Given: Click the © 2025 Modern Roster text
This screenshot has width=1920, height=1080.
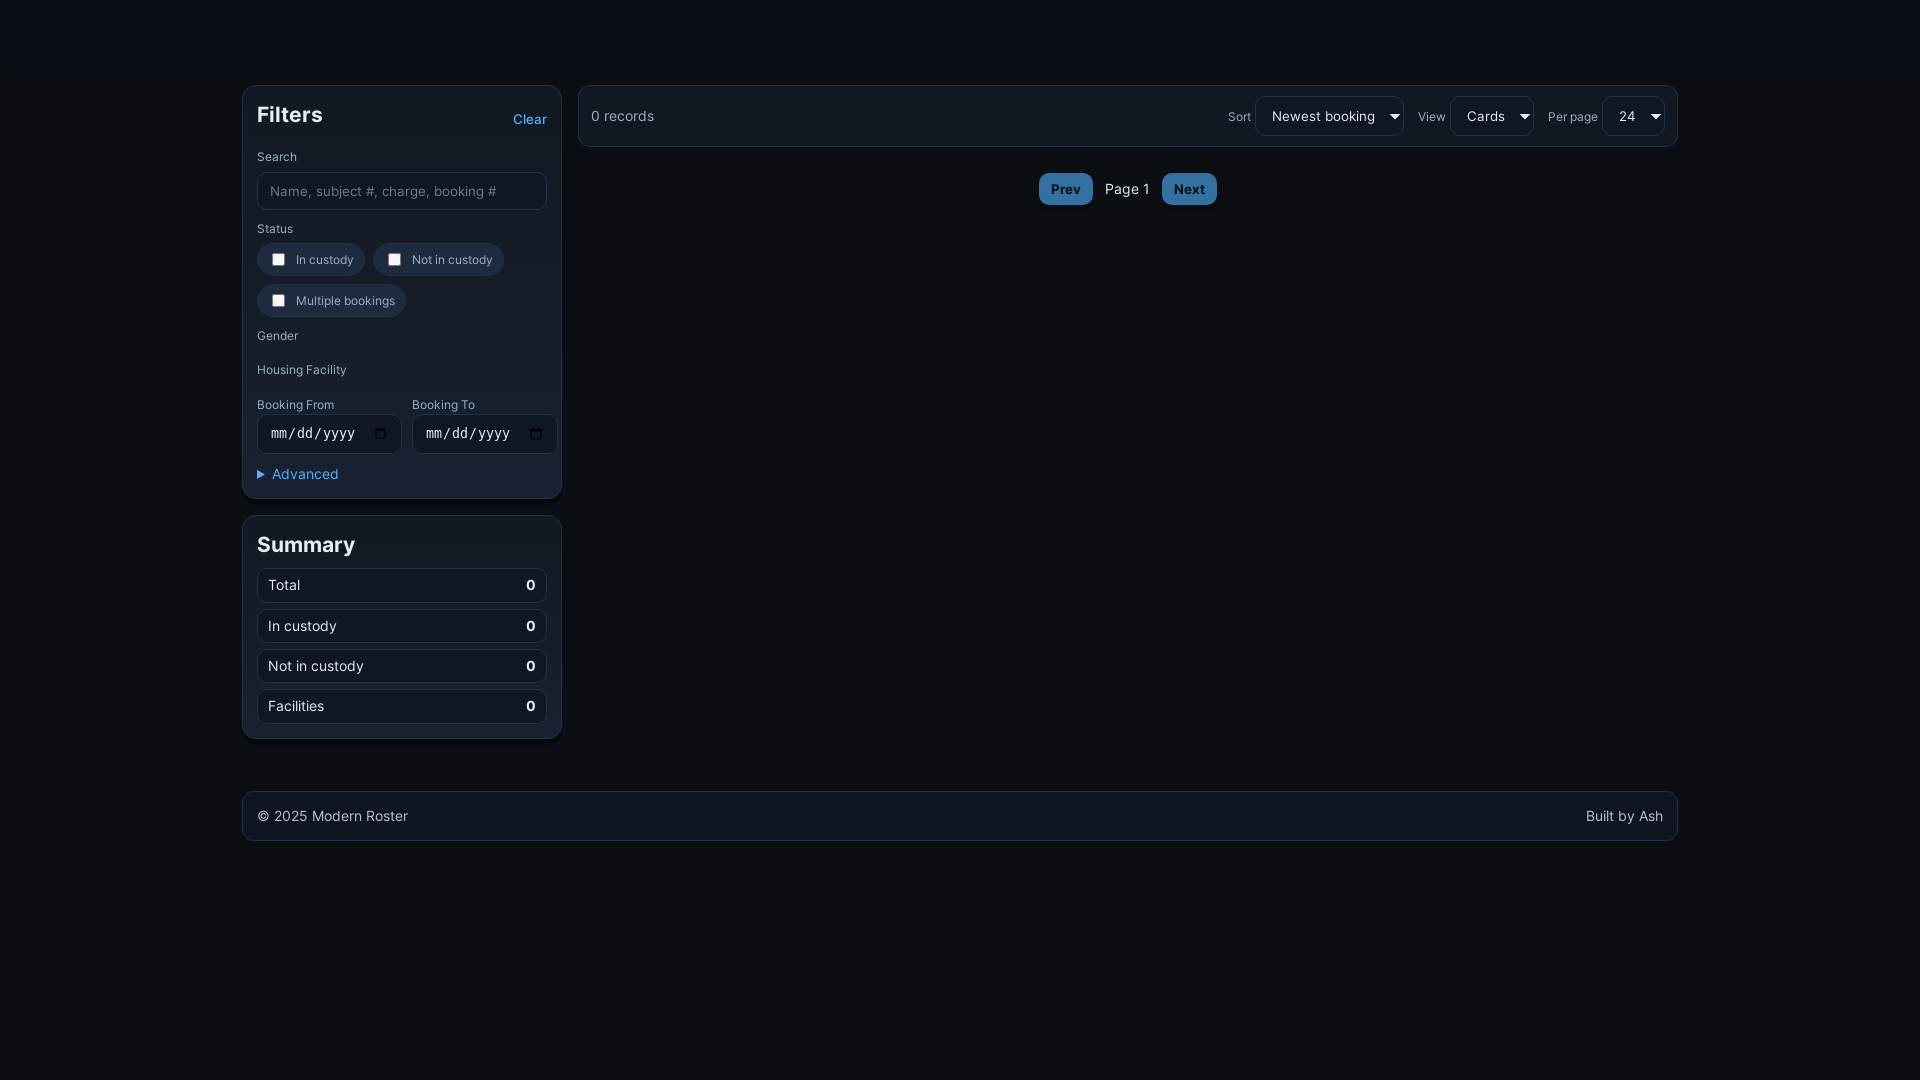Looking at the screenshot, I should point(332,816).
